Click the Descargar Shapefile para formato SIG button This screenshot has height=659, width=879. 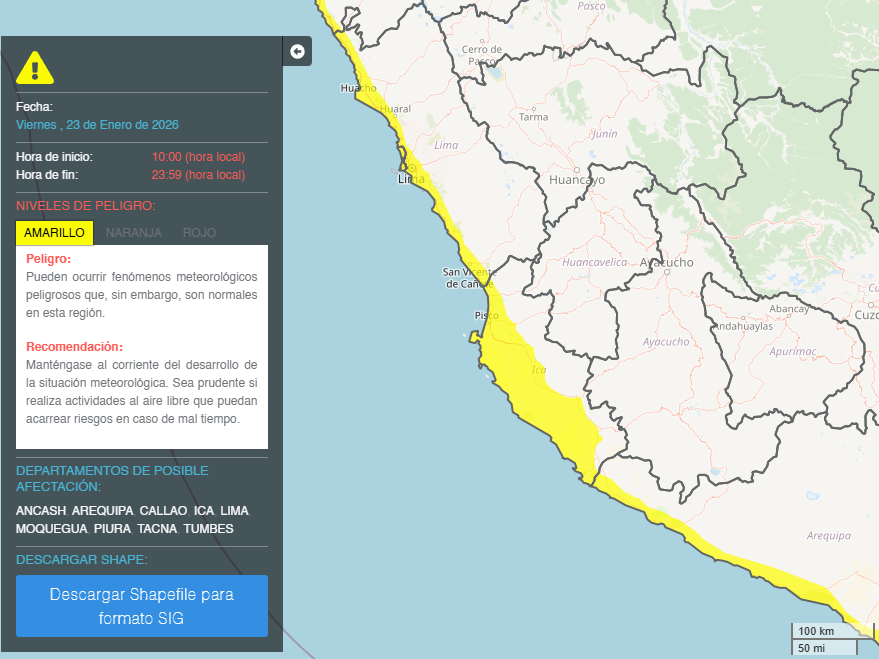(x=142, y=606)
